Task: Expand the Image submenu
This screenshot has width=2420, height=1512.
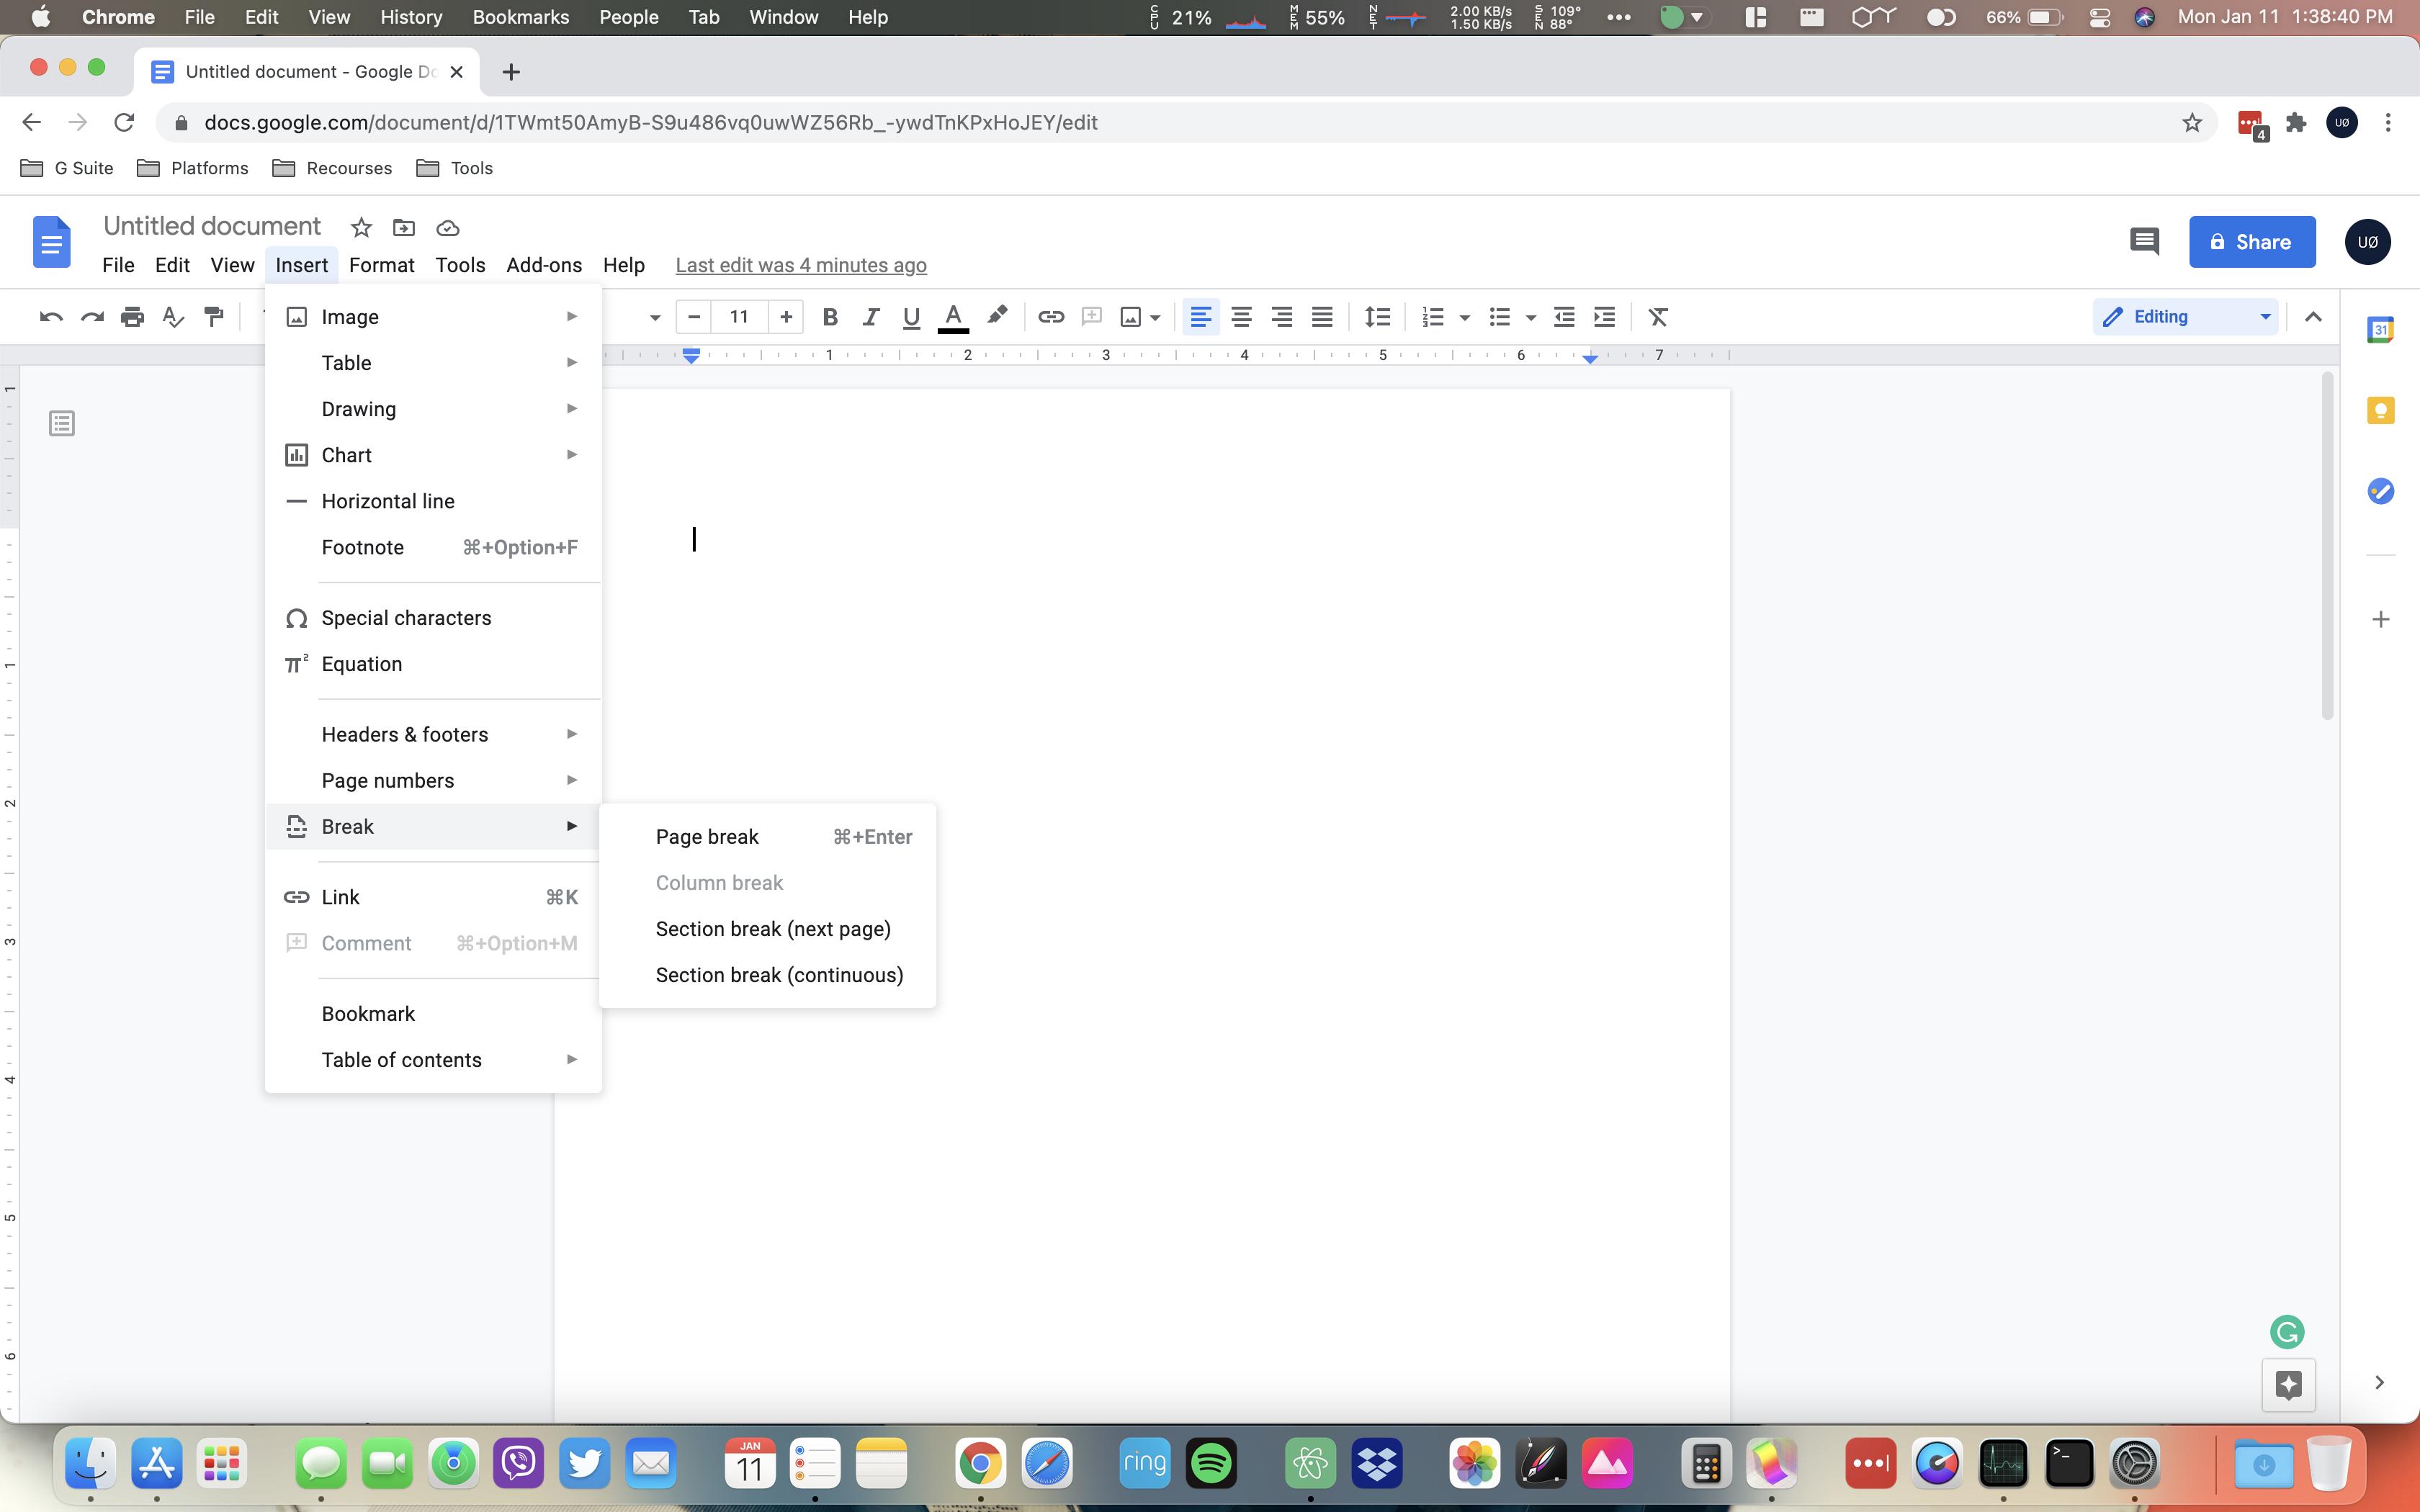Action: coord(433,317)
